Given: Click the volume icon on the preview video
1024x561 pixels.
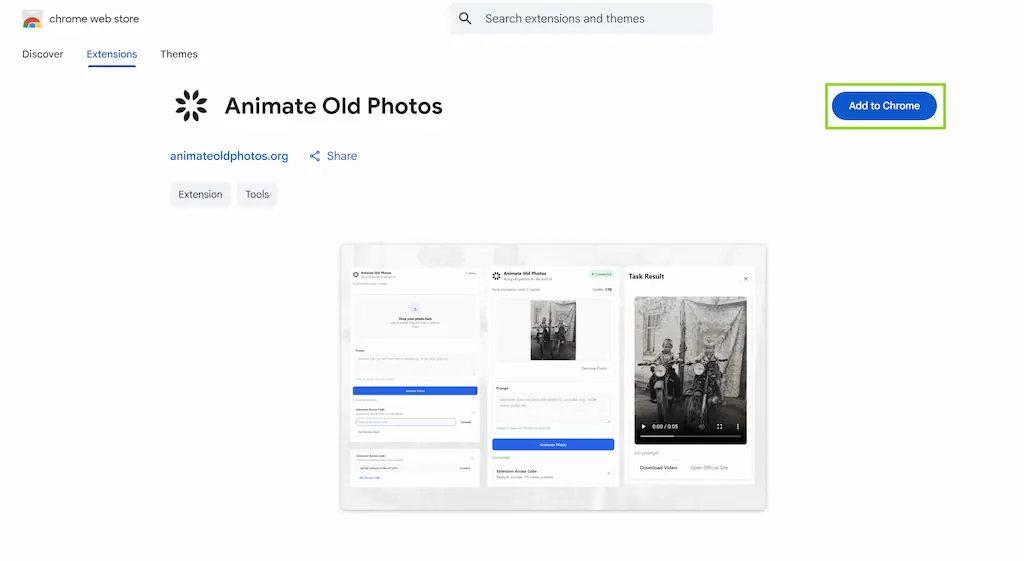Looking at the screenshot, I should point(701,426).
